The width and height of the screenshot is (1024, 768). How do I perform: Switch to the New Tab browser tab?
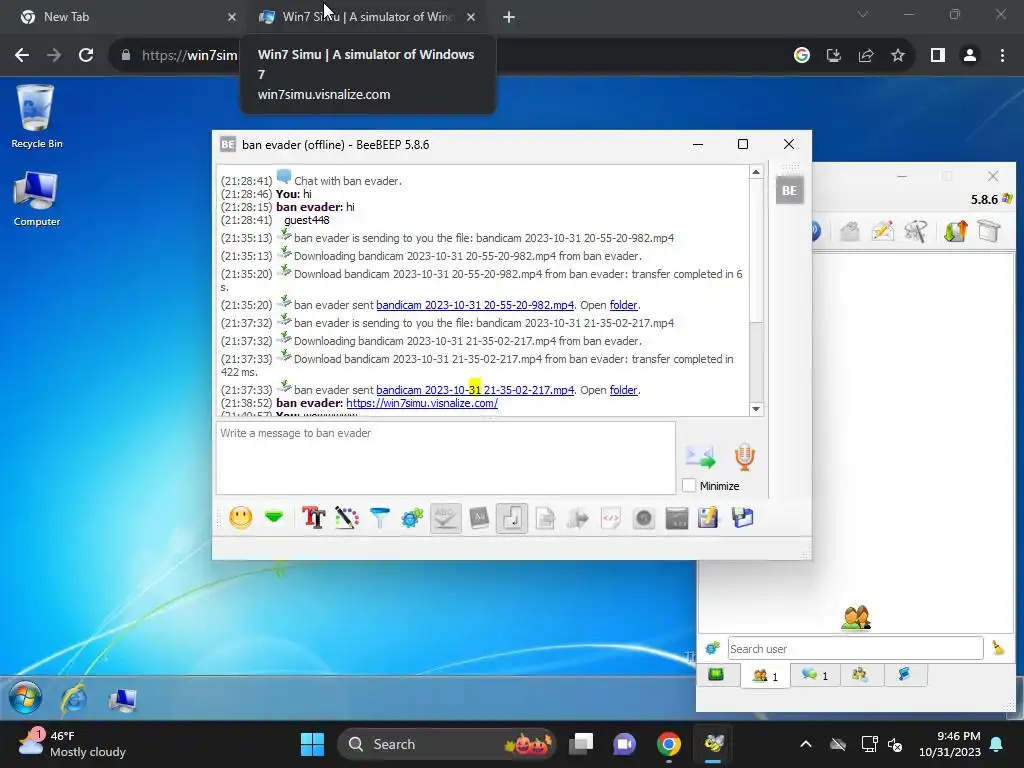[x=127, y=17]
